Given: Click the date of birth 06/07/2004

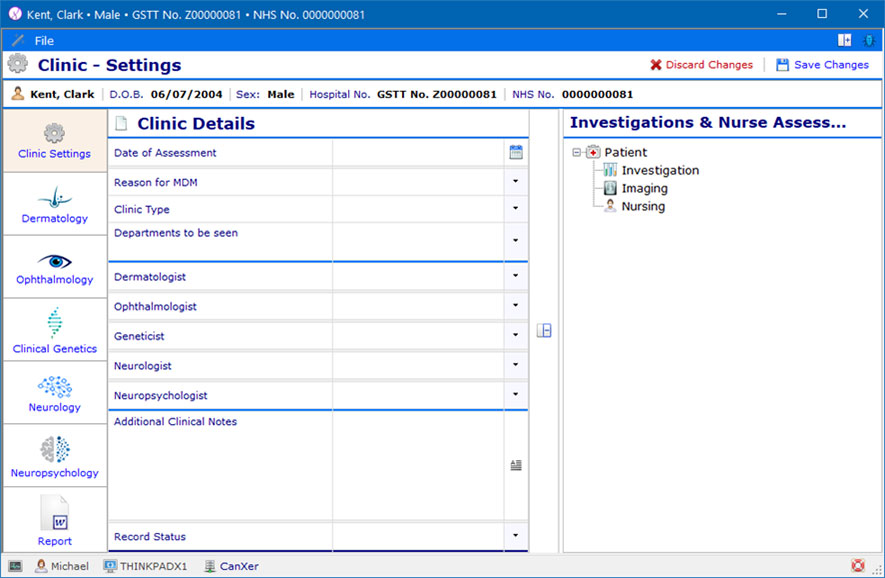Looking at the screenshot, I should click(x=186, y=94).
